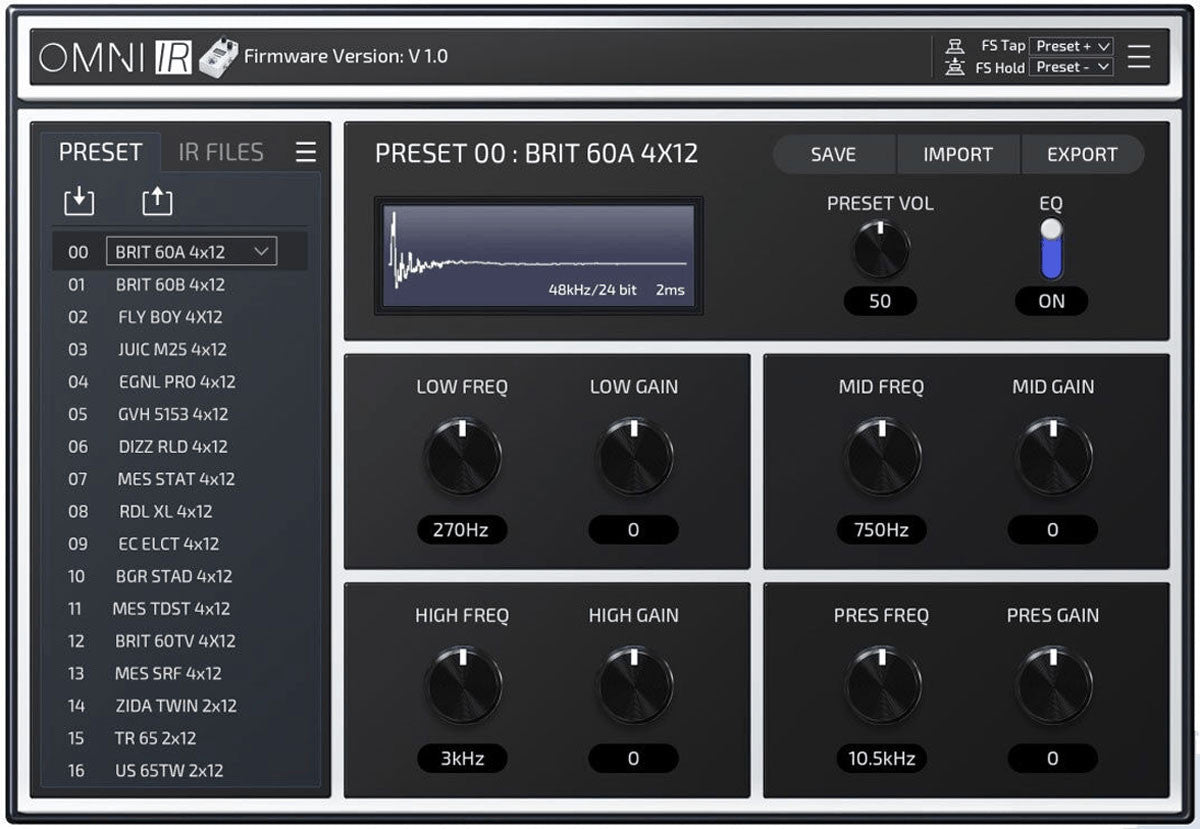Viewport: 1200px width, 829px height.
Task: Select preset 01 BRIT 60B 4x12
Action: click(x=180, y=285)
